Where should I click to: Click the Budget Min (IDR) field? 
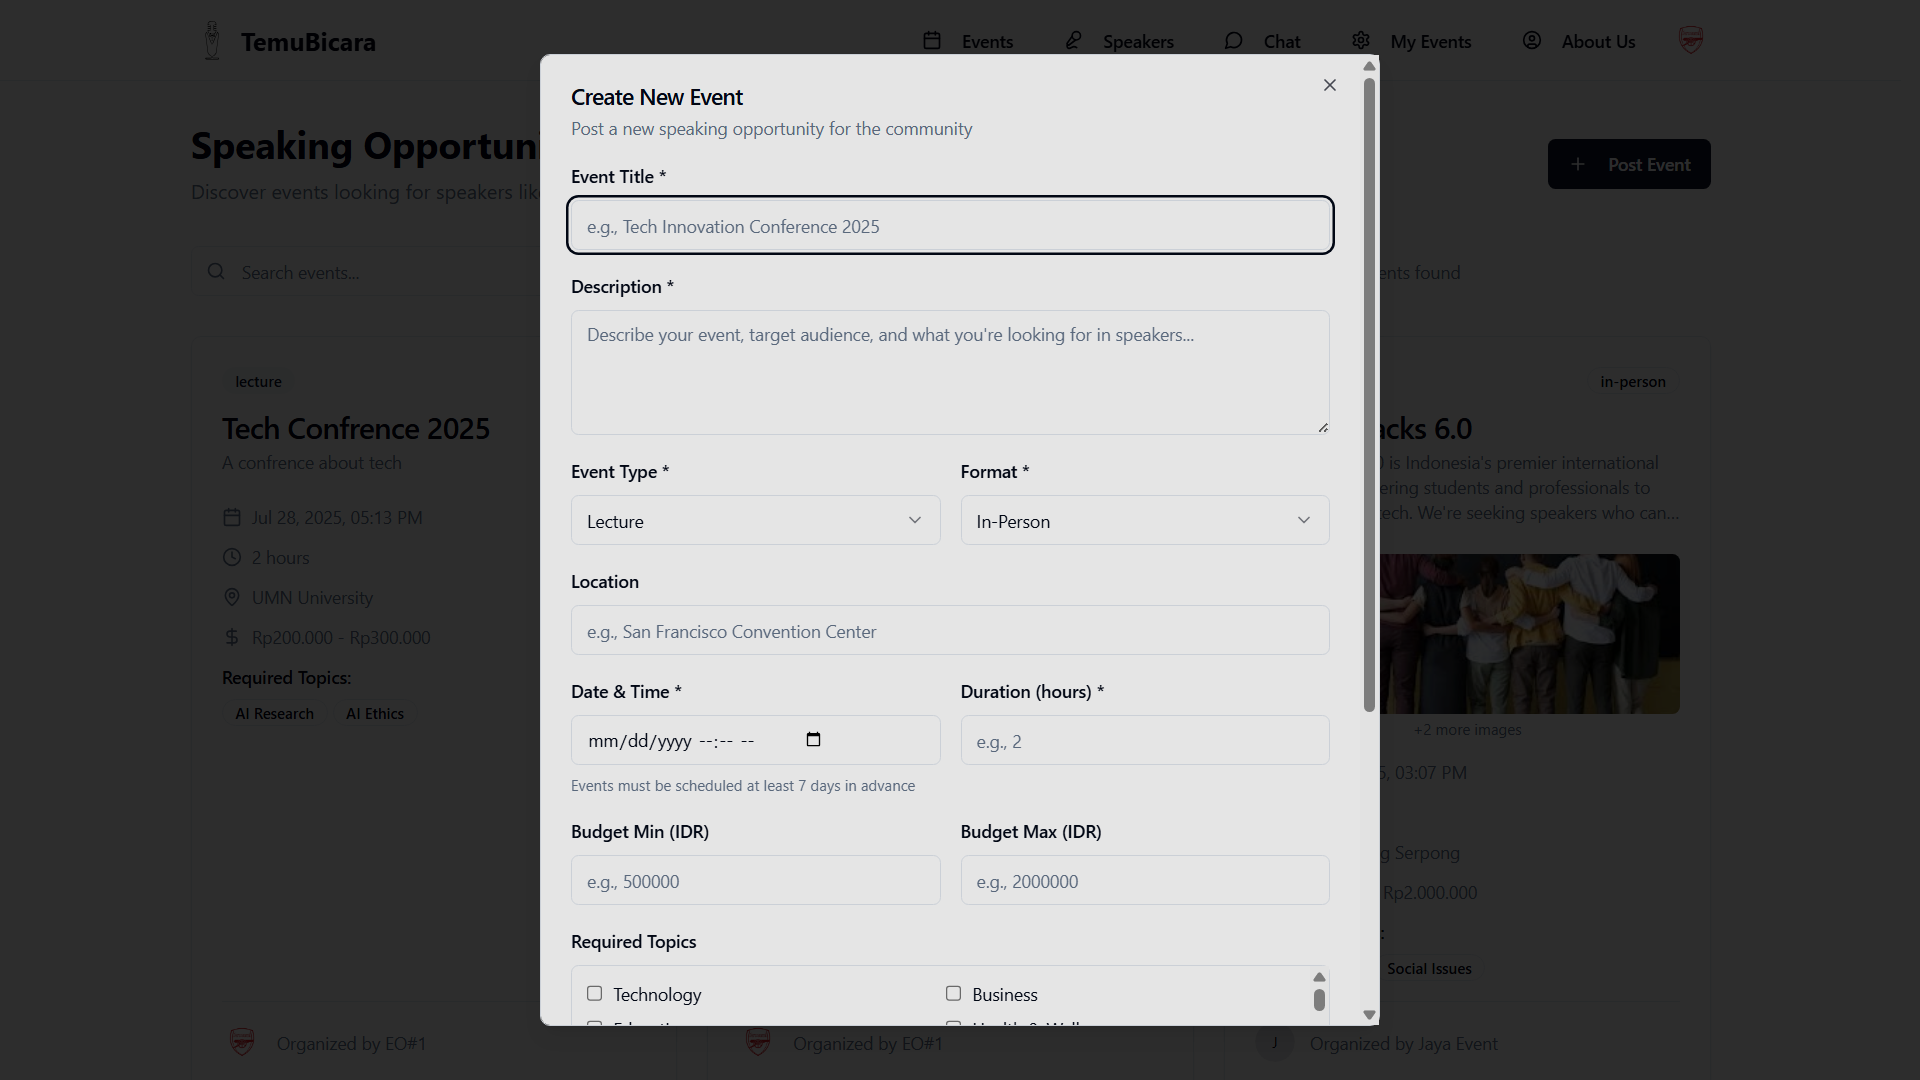tap(755, 880)
